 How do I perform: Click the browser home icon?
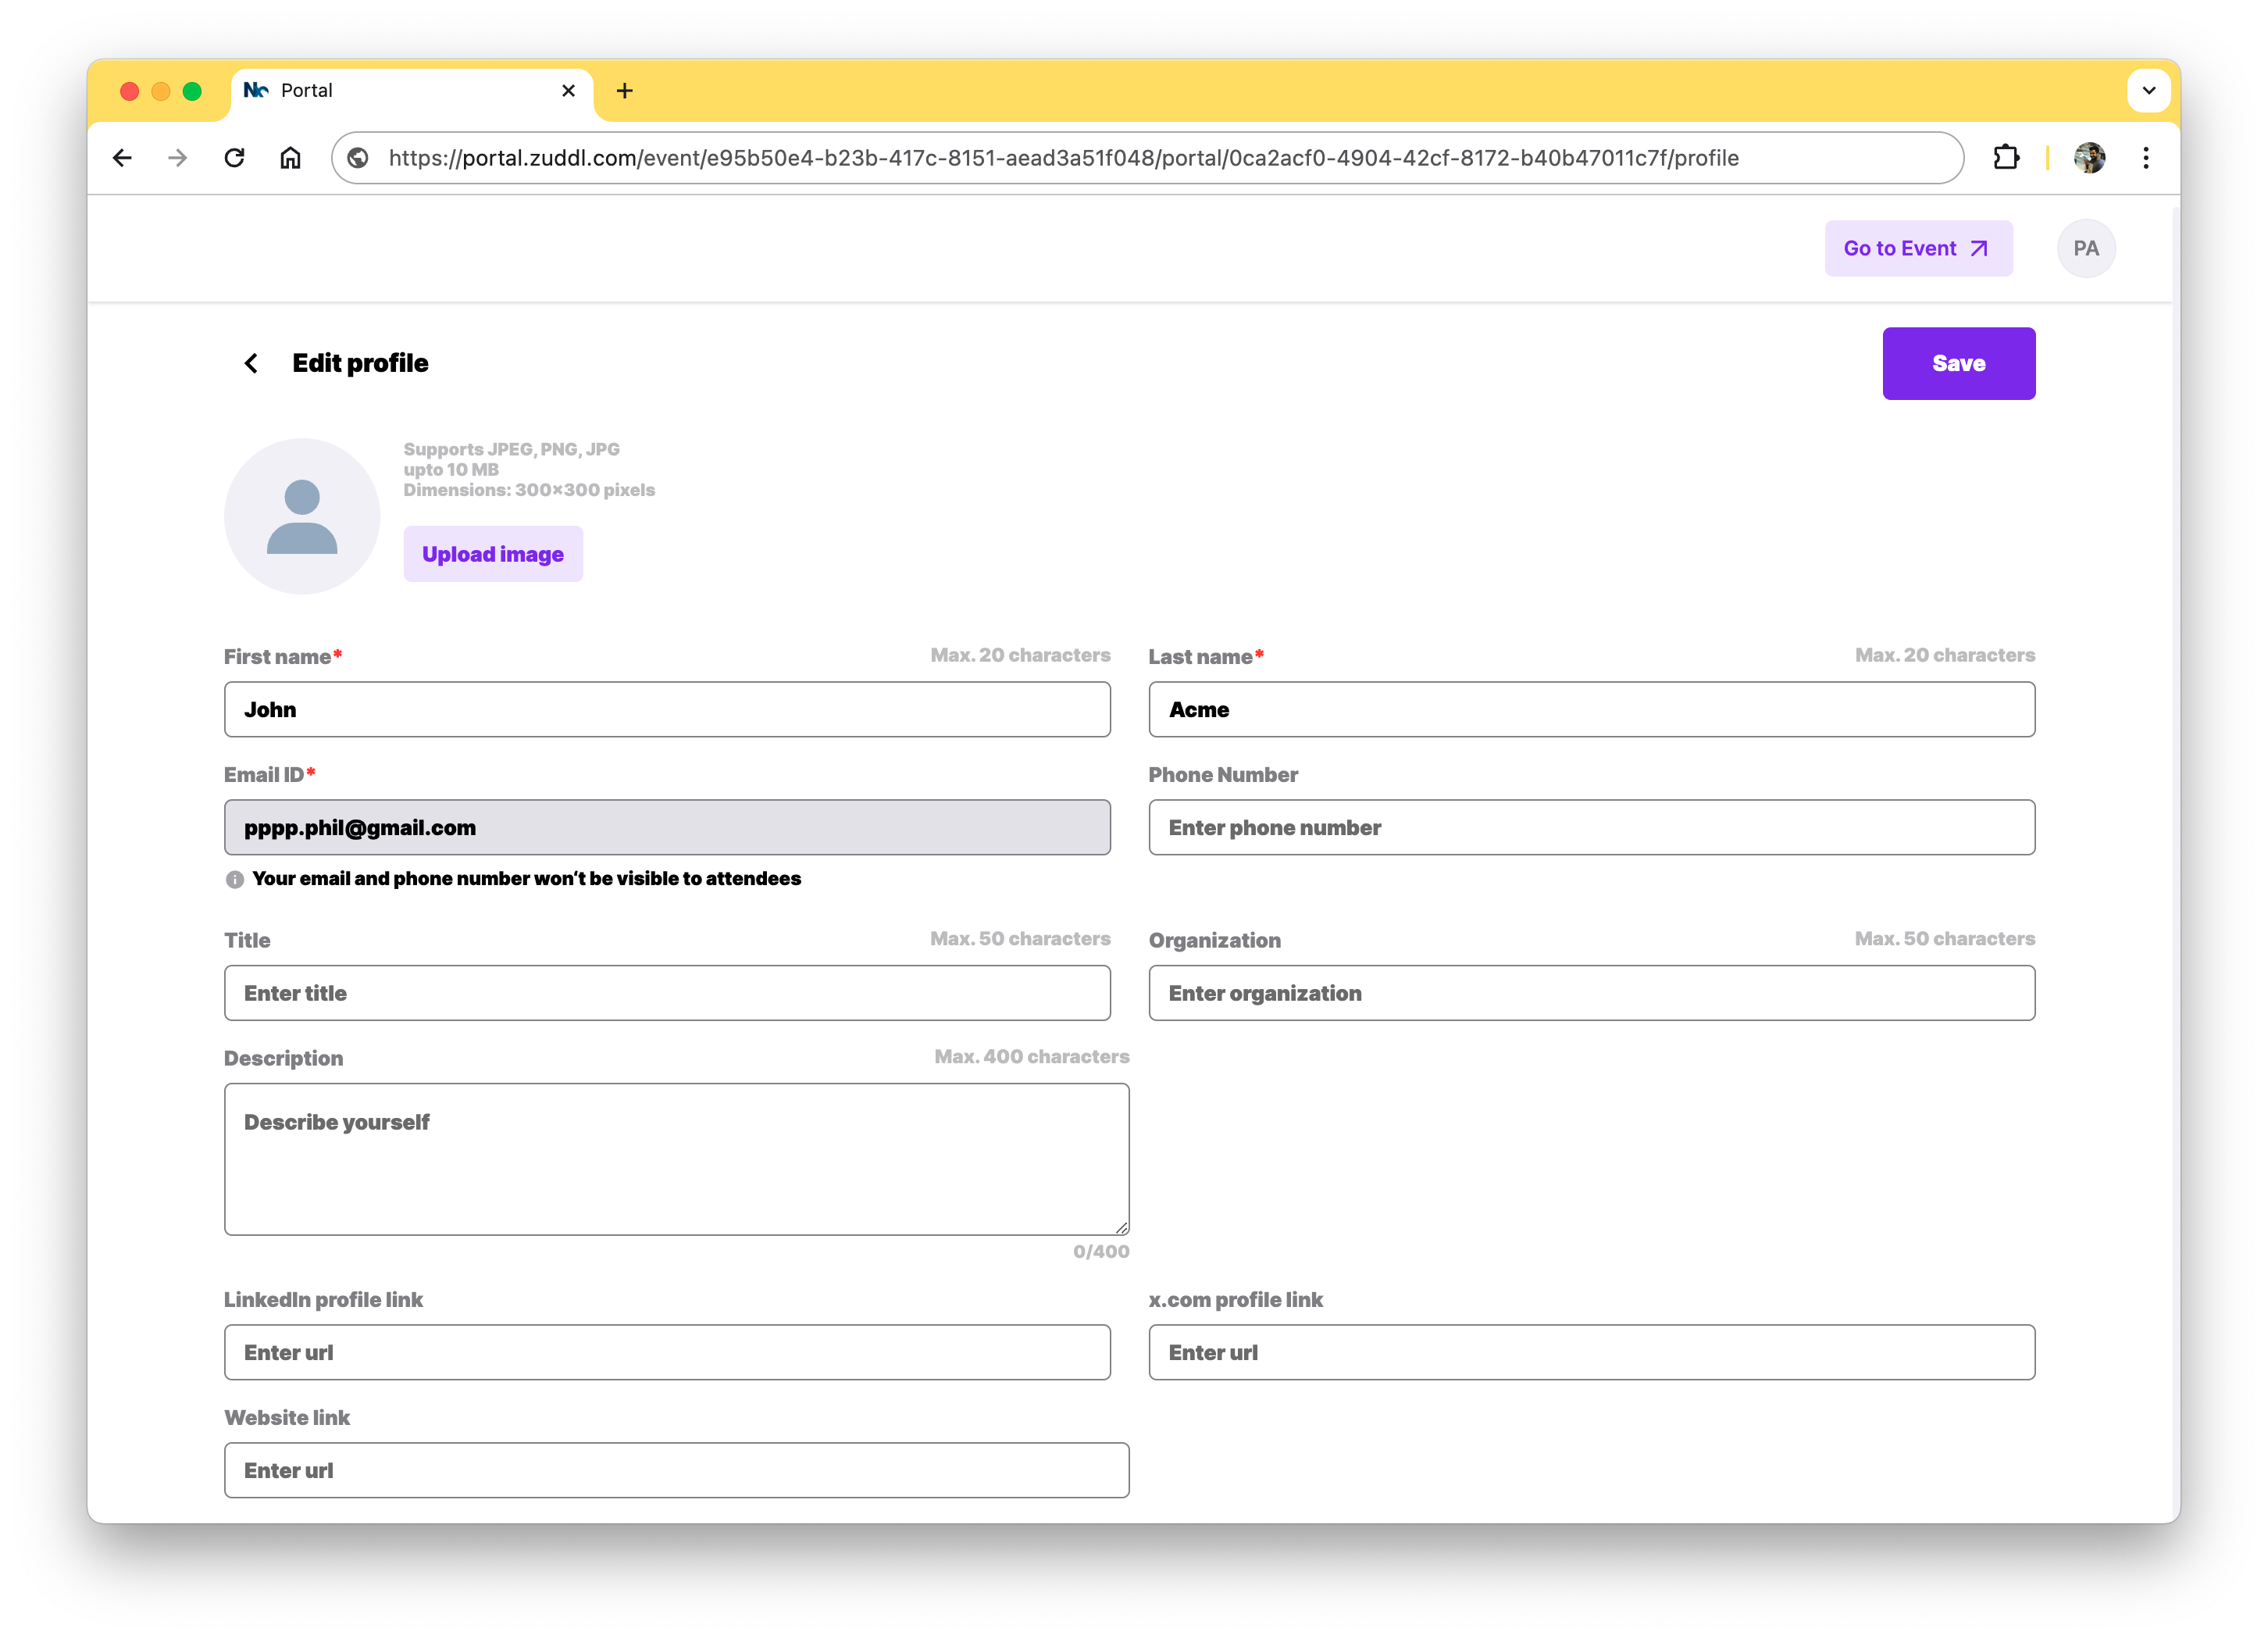click(x=290, y=158)
